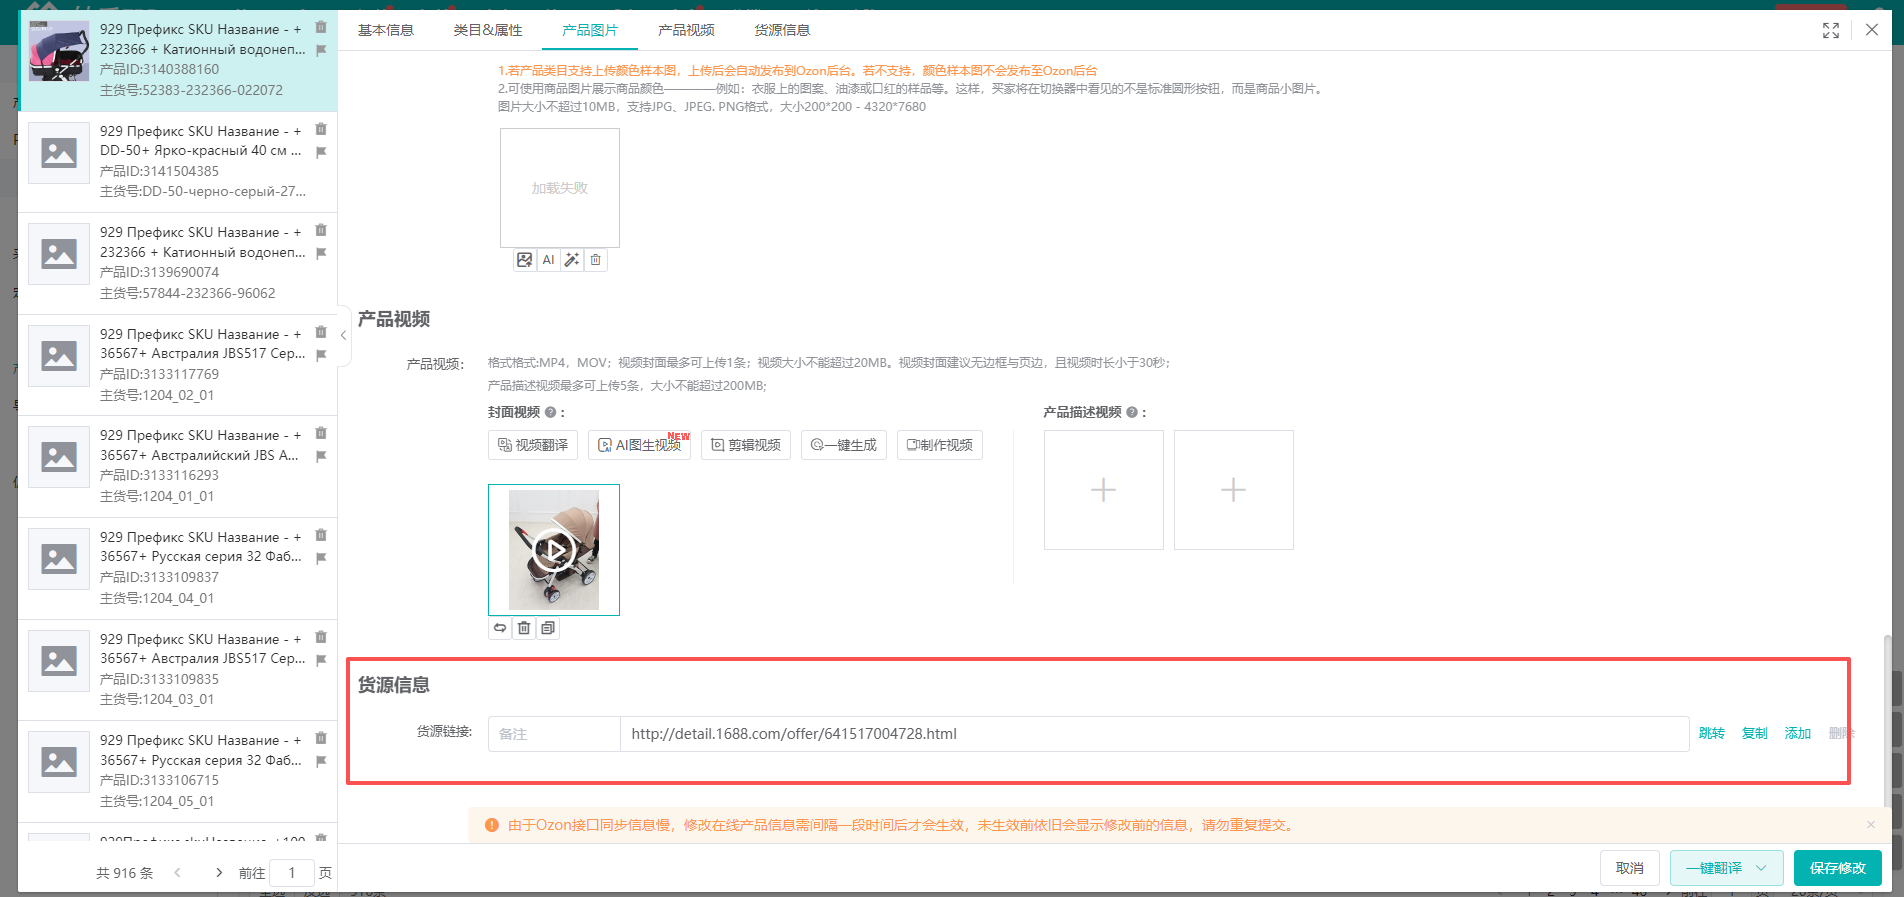
Task: Flag the product with ID 3133116293
Action: 321,456
